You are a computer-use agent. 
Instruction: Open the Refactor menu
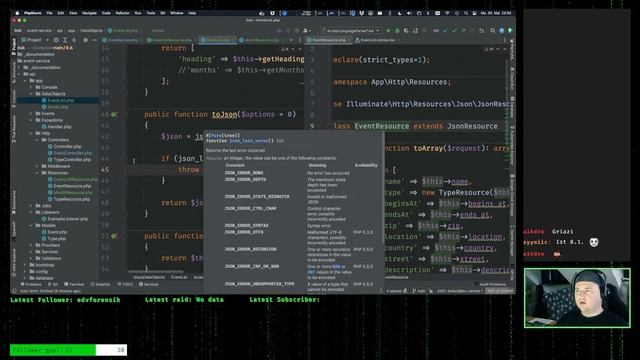point(122,13)
